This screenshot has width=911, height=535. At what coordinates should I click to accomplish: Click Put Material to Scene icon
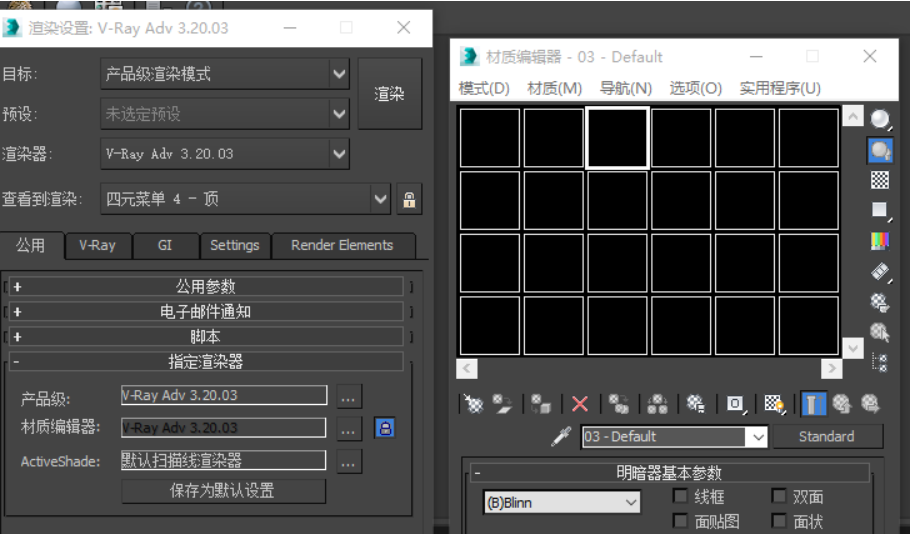coord(502,403)
